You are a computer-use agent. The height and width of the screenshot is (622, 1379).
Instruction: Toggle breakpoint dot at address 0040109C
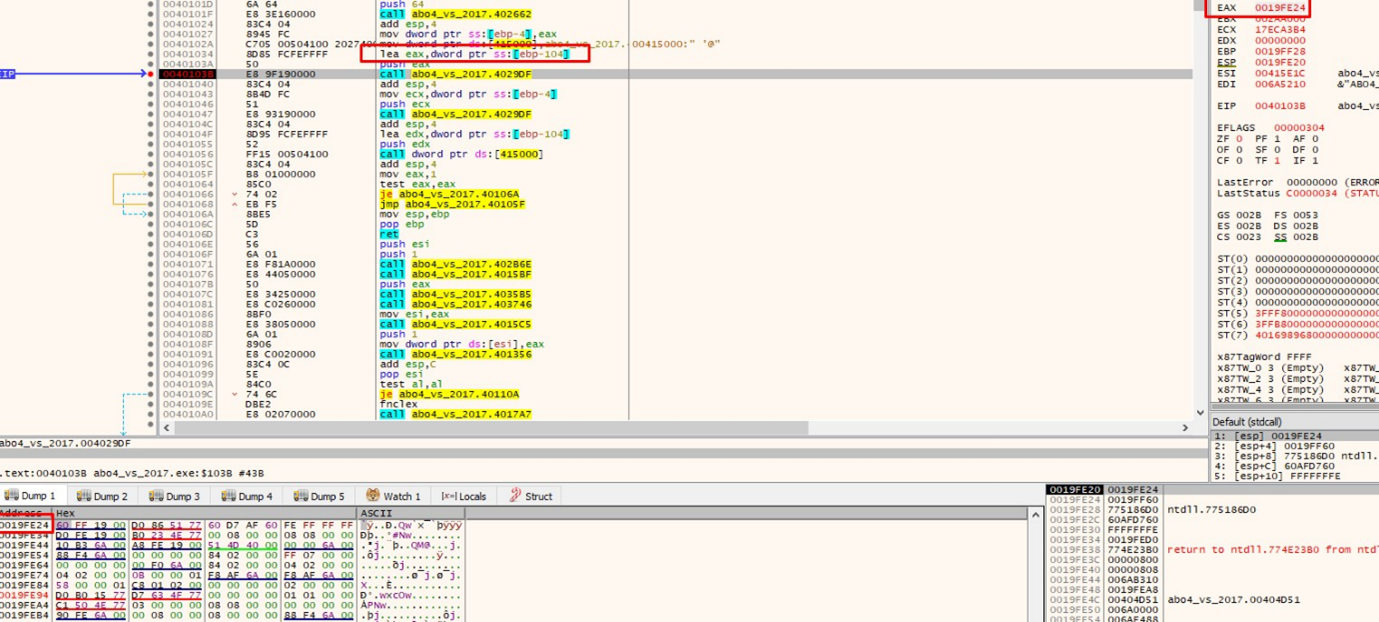(151, 394)
